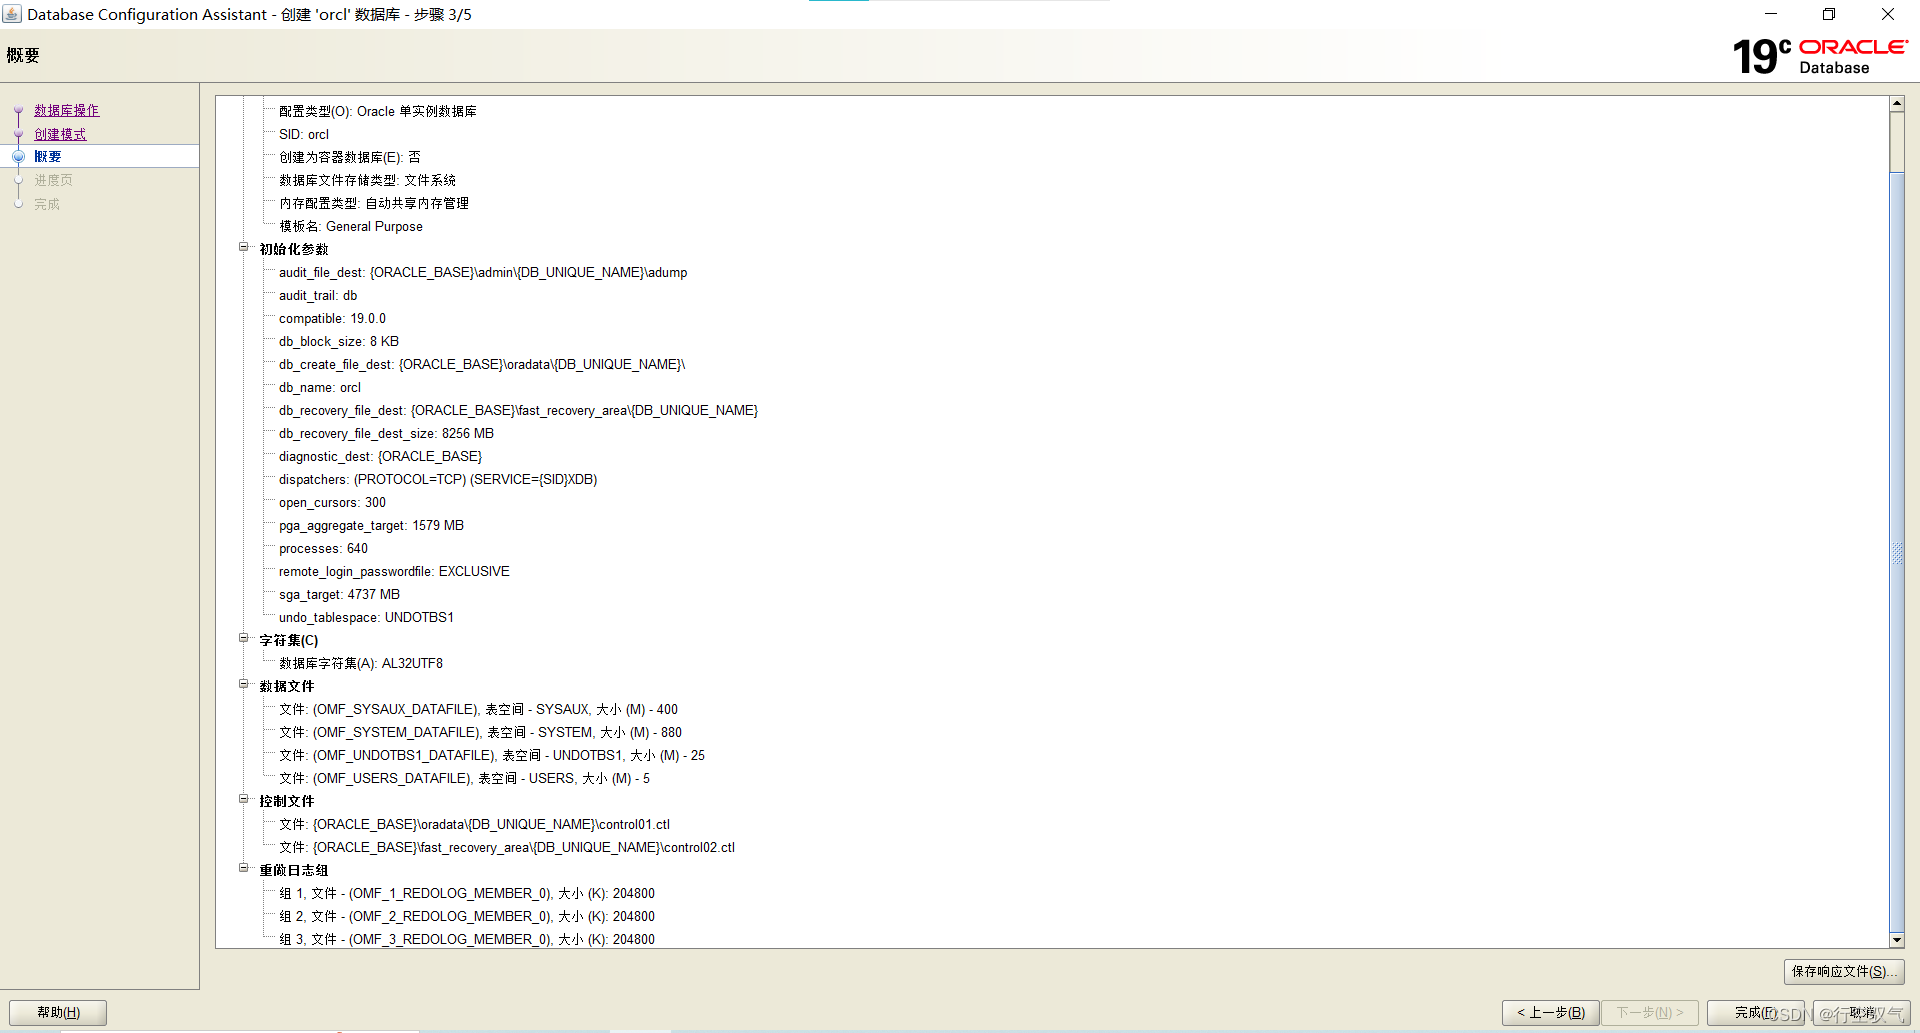
Task: Select the sga_target: 4737 MB row
Action: [340, 594]
